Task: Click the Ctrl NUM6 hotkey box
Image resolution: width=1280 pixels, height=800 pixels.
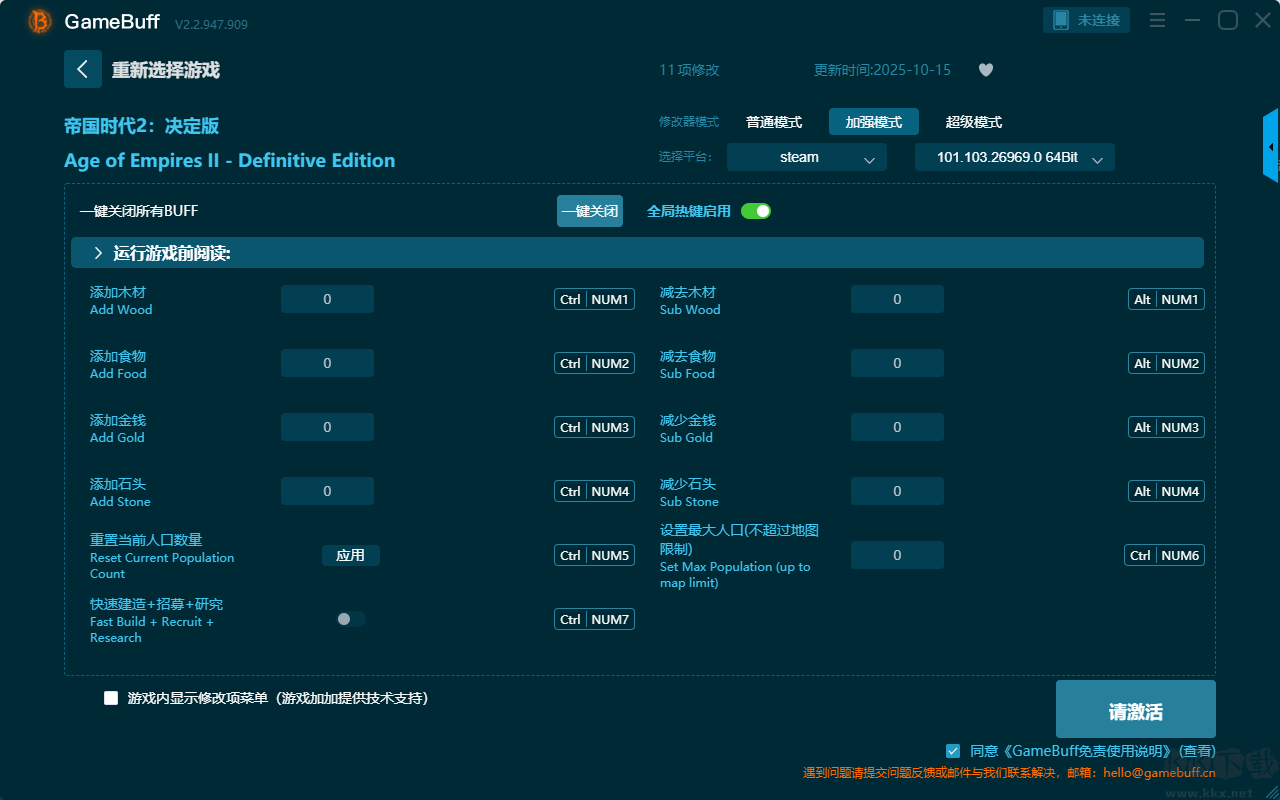Action: pos(1164,555)
